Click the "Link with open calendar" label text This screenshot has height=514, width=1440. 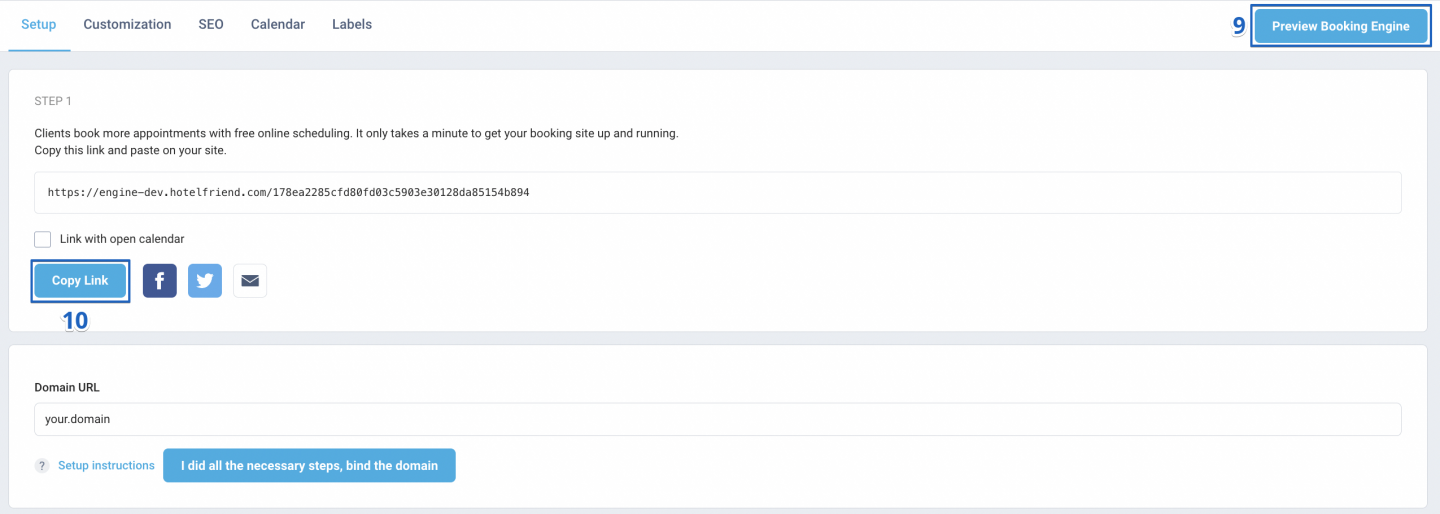[x=122, y=239]
